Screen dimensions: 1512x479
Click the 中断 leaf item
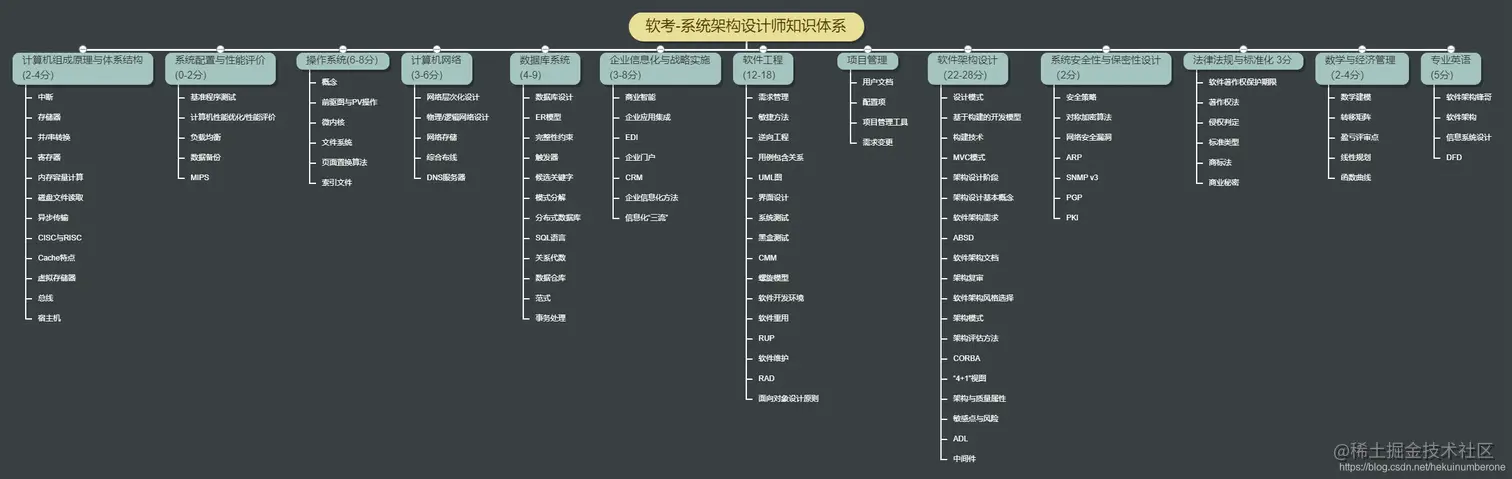point(45,97)
